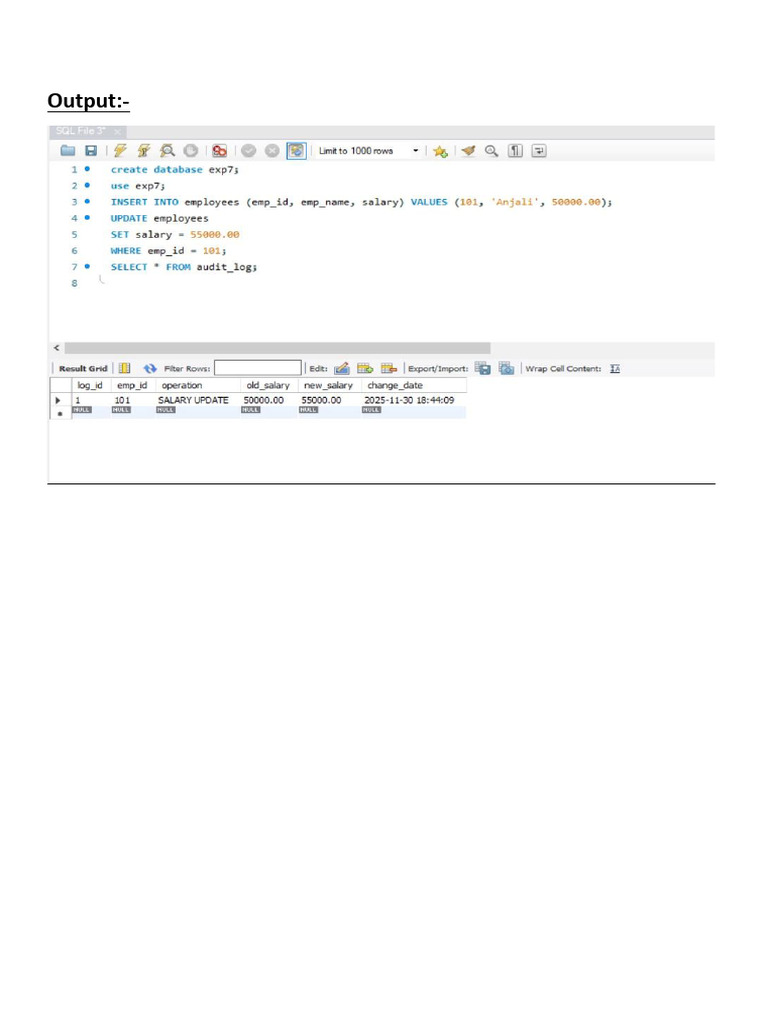
Task: Toggle auto-commit mode
Action: [x=296, y=151]
